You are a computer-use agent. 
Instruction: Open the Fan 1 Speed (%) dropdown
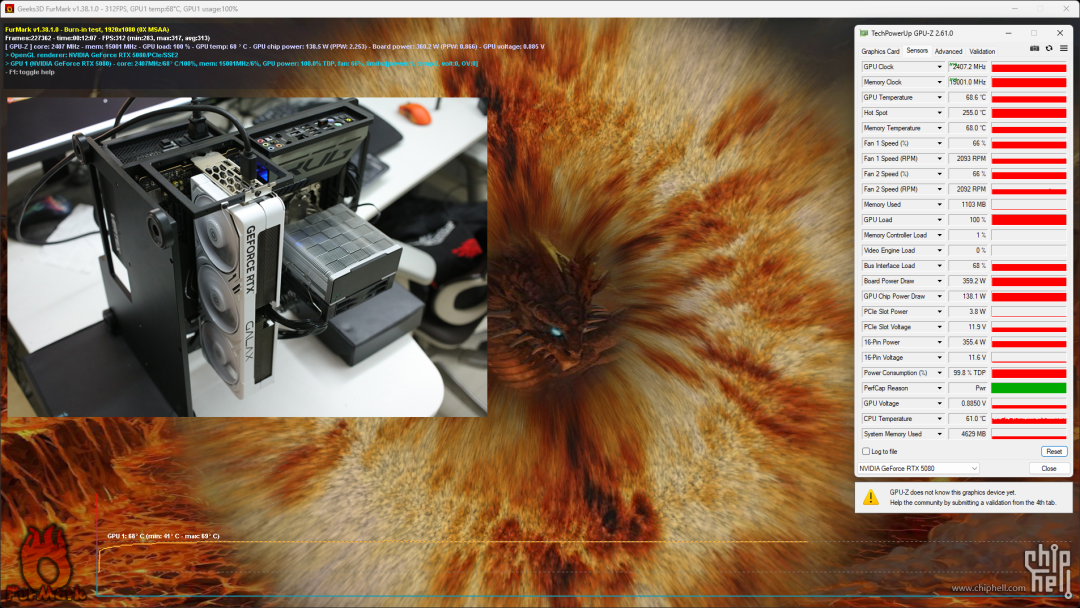[939, 143]
